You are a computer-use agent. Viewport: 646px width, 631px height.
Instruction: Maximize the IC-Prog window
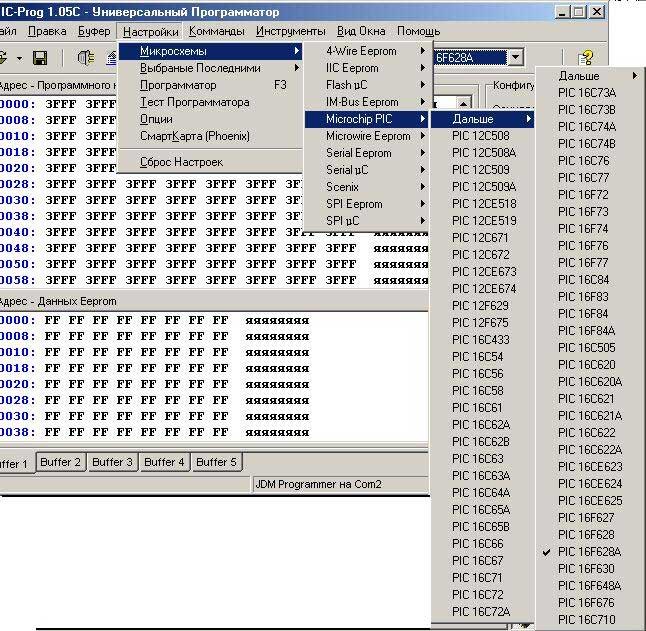point(578,12)
